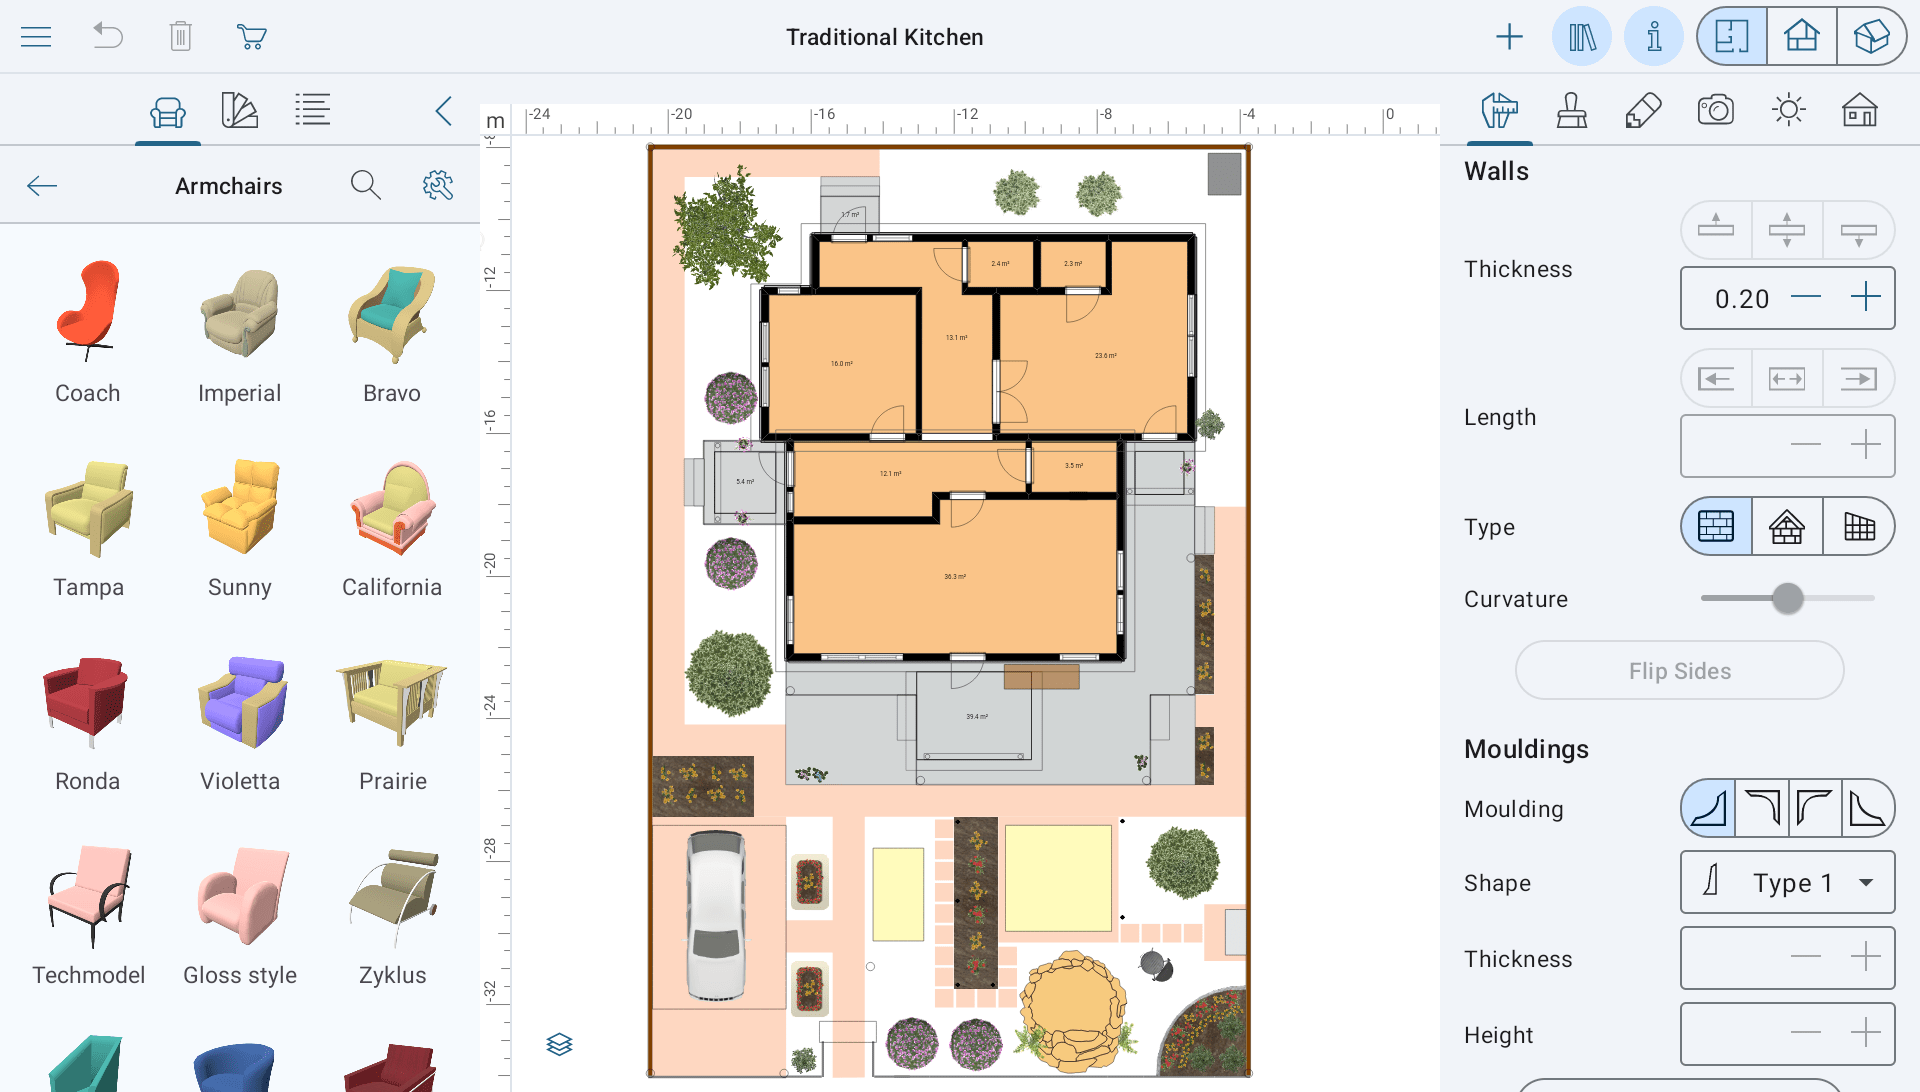Select third moulding profile option

[x=1815, y=808]
